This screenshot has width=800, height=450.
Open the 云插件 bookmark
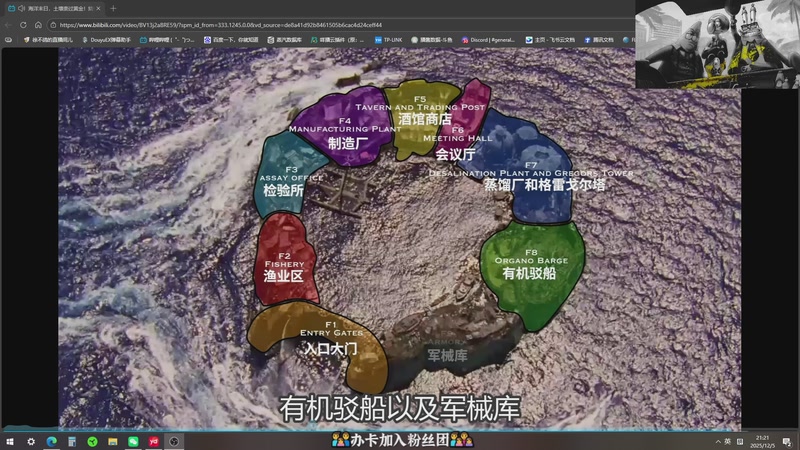[x=337, y=39]
